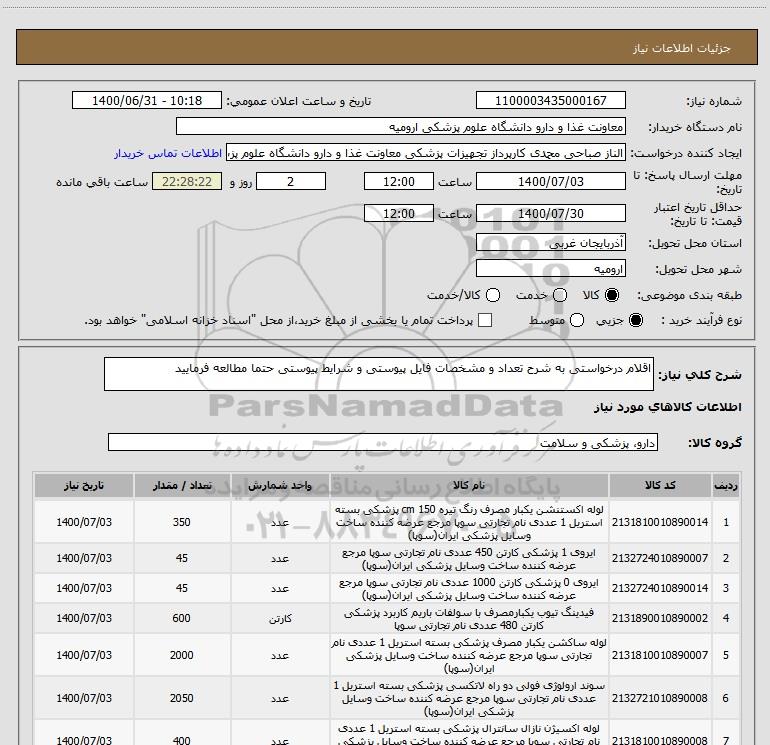Click the ارومیه delivery city field

550,269
